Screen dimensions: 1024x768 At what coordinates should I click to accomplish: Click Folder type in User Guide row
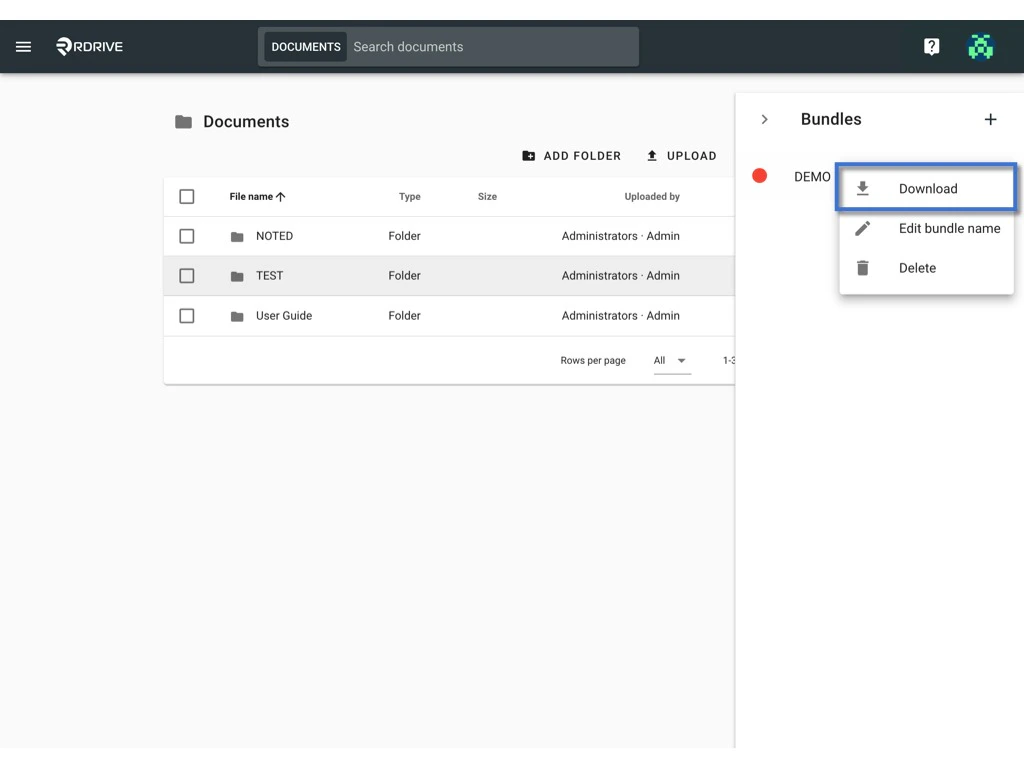click(x=404, y=315)
